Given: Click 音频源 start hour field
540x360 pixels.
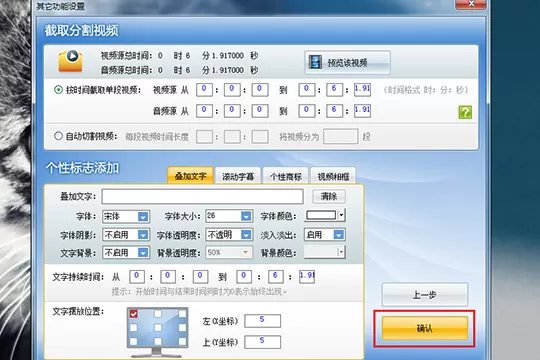Looking at the screenshot, I should 204,111.
